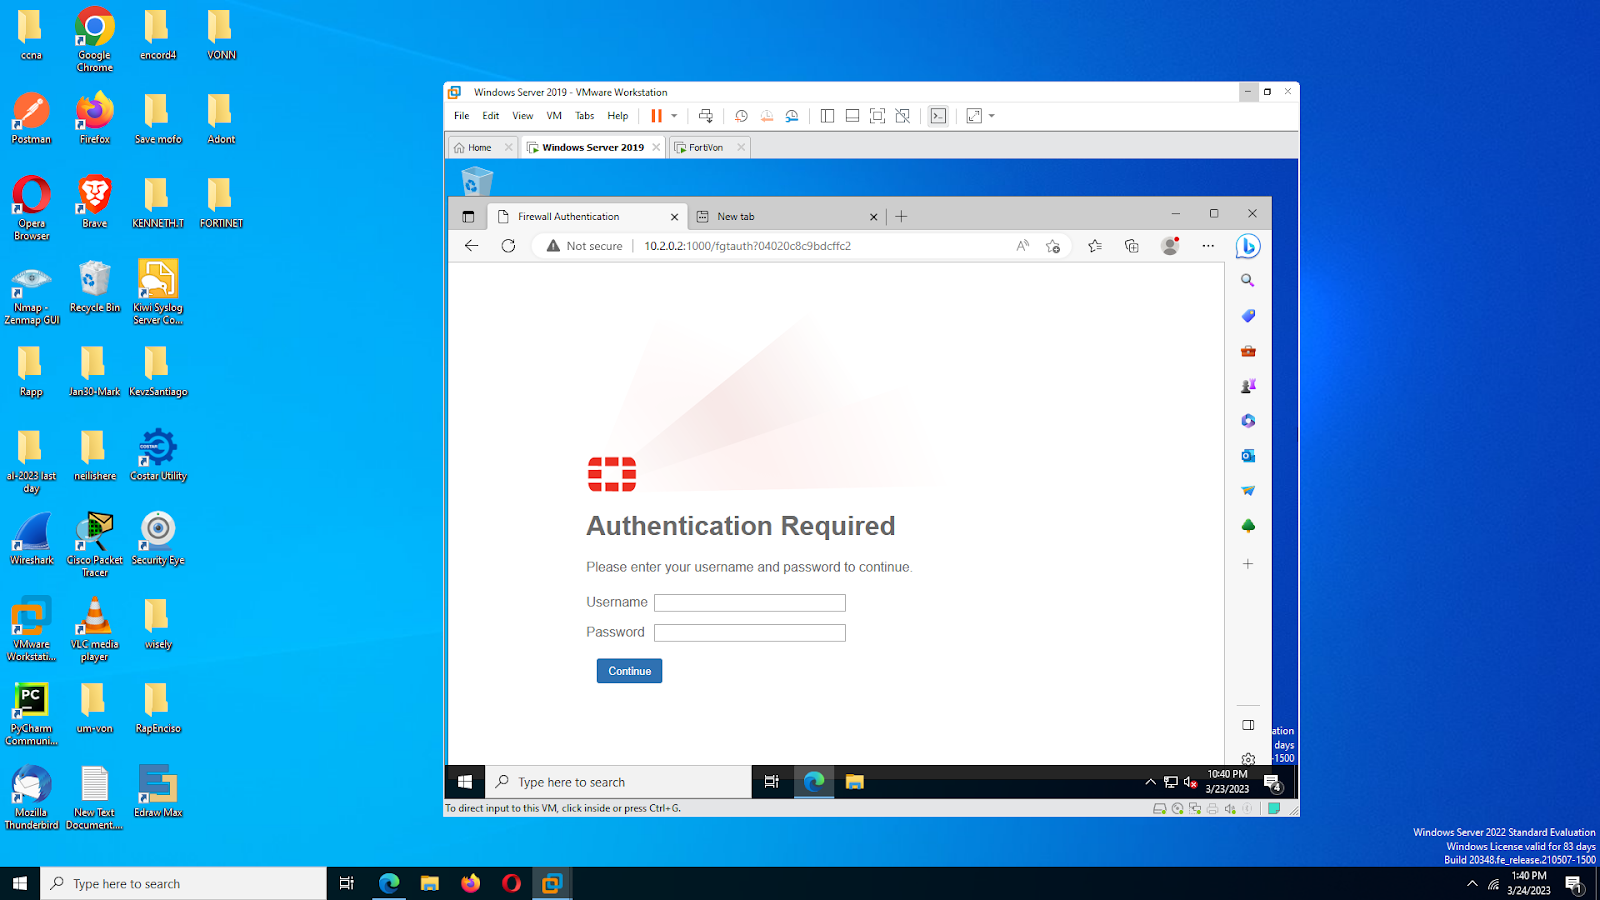Click host taskbar VMware Workstation icon
The image size is (1600, 900).
tap(552, 883)
